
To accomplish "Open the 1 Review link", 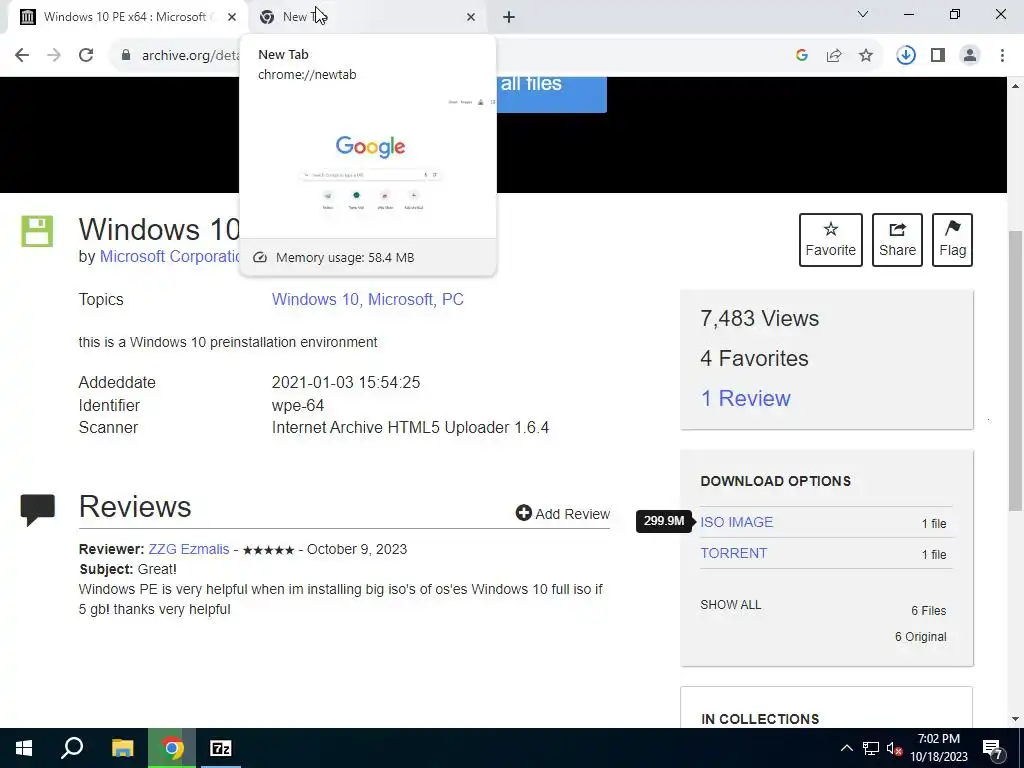I will [x=745, y=398].
